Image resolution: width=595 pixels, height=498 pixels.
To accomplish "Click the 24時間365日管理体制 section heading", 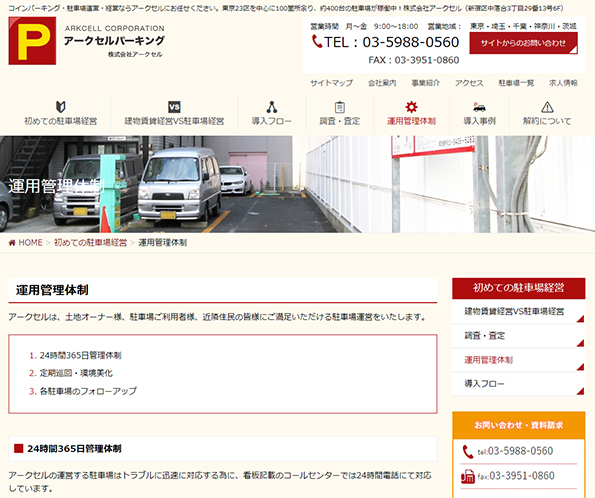I will pos(74,449).
